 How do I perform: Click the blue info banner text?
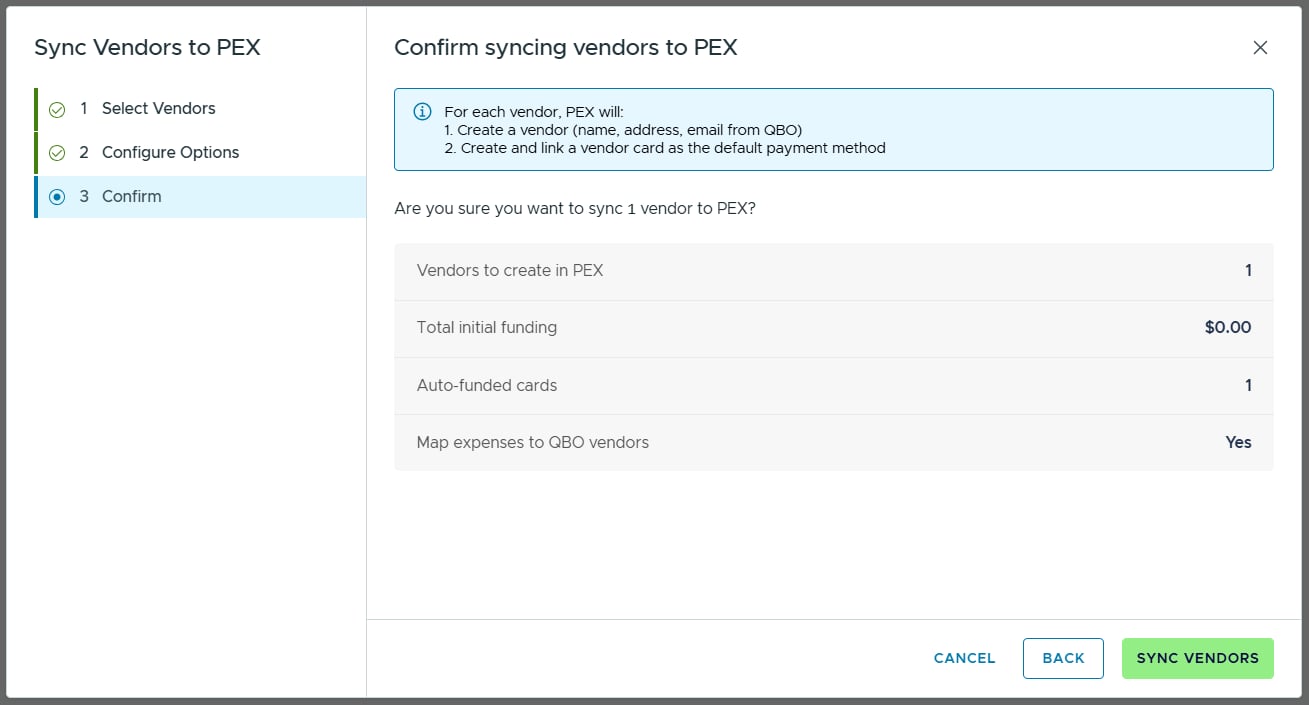pos(665,130)
